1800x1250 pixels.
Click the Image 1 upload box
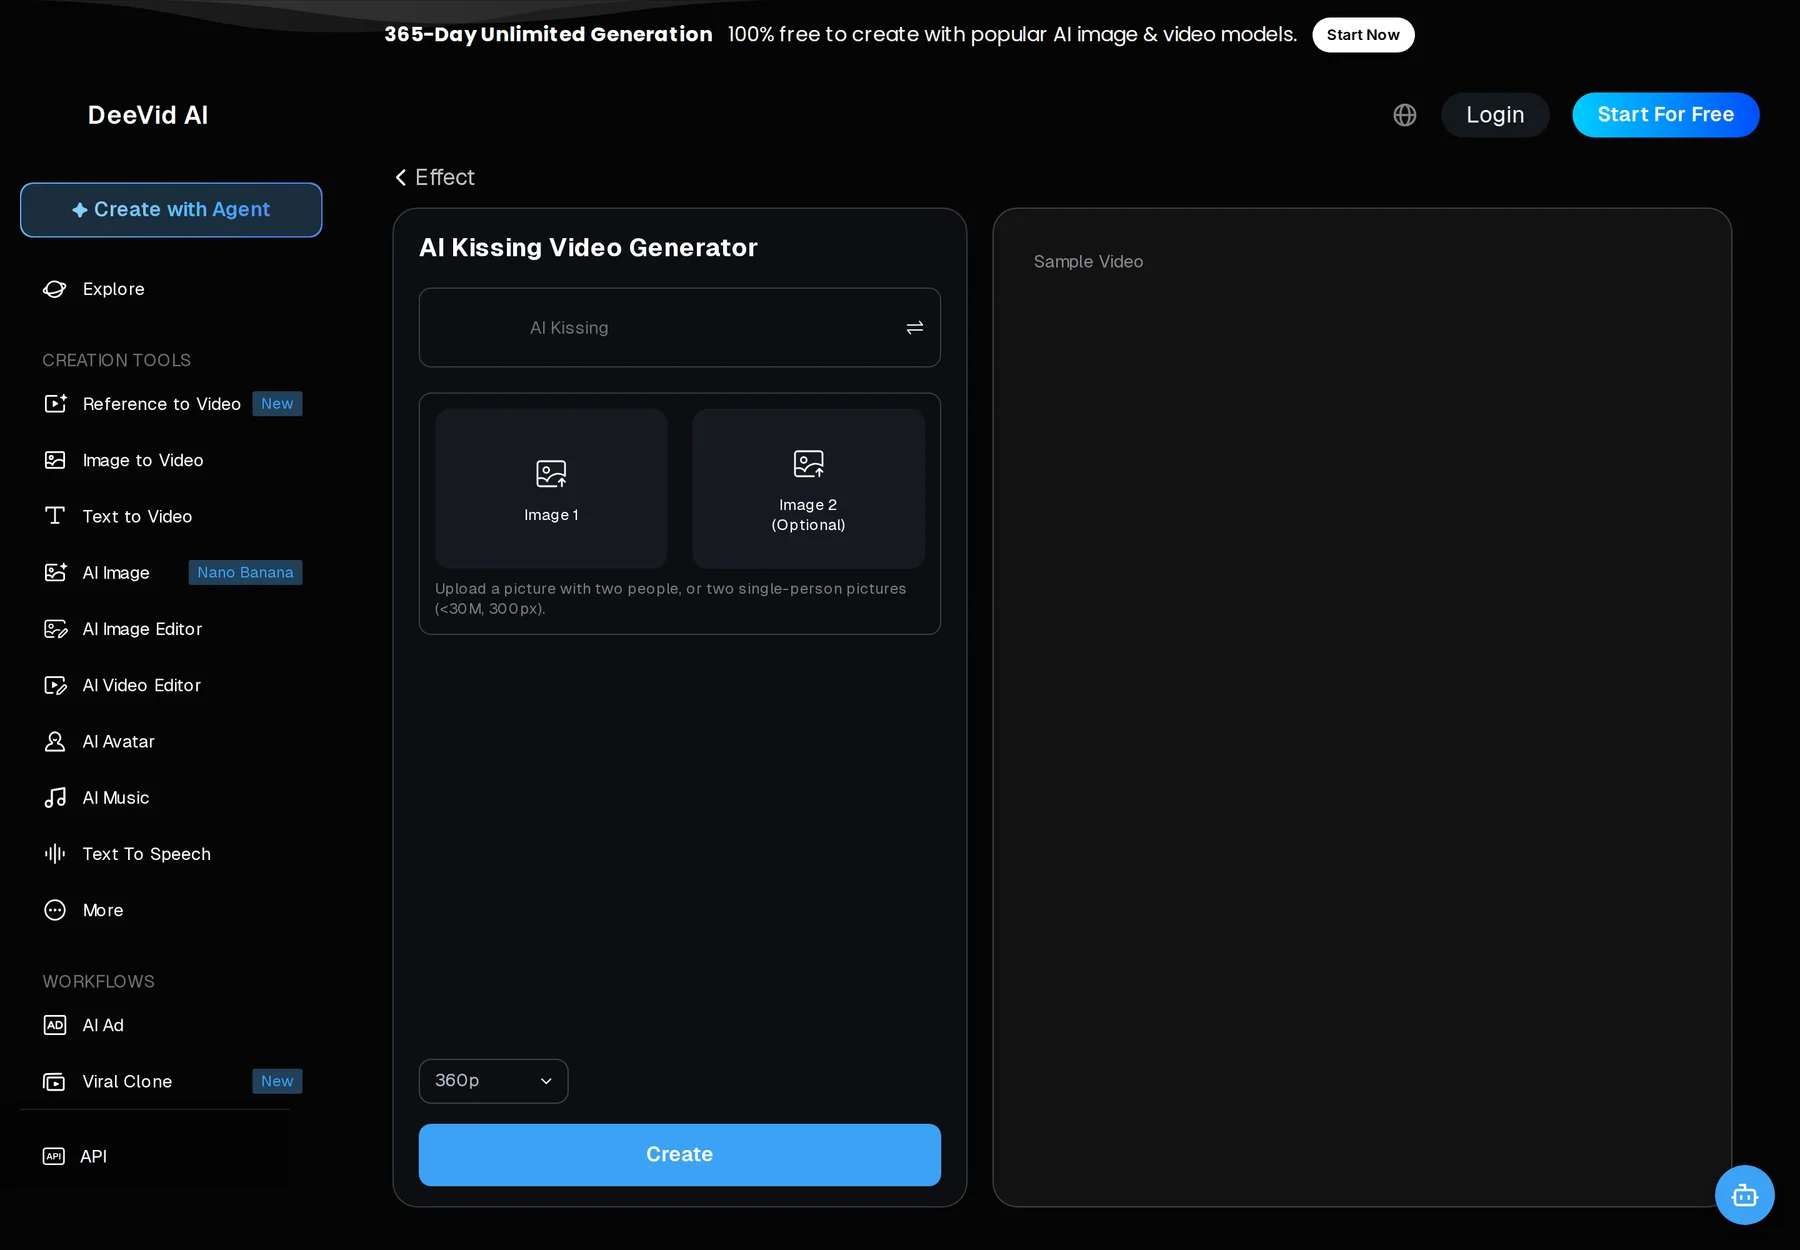point(551,489)
